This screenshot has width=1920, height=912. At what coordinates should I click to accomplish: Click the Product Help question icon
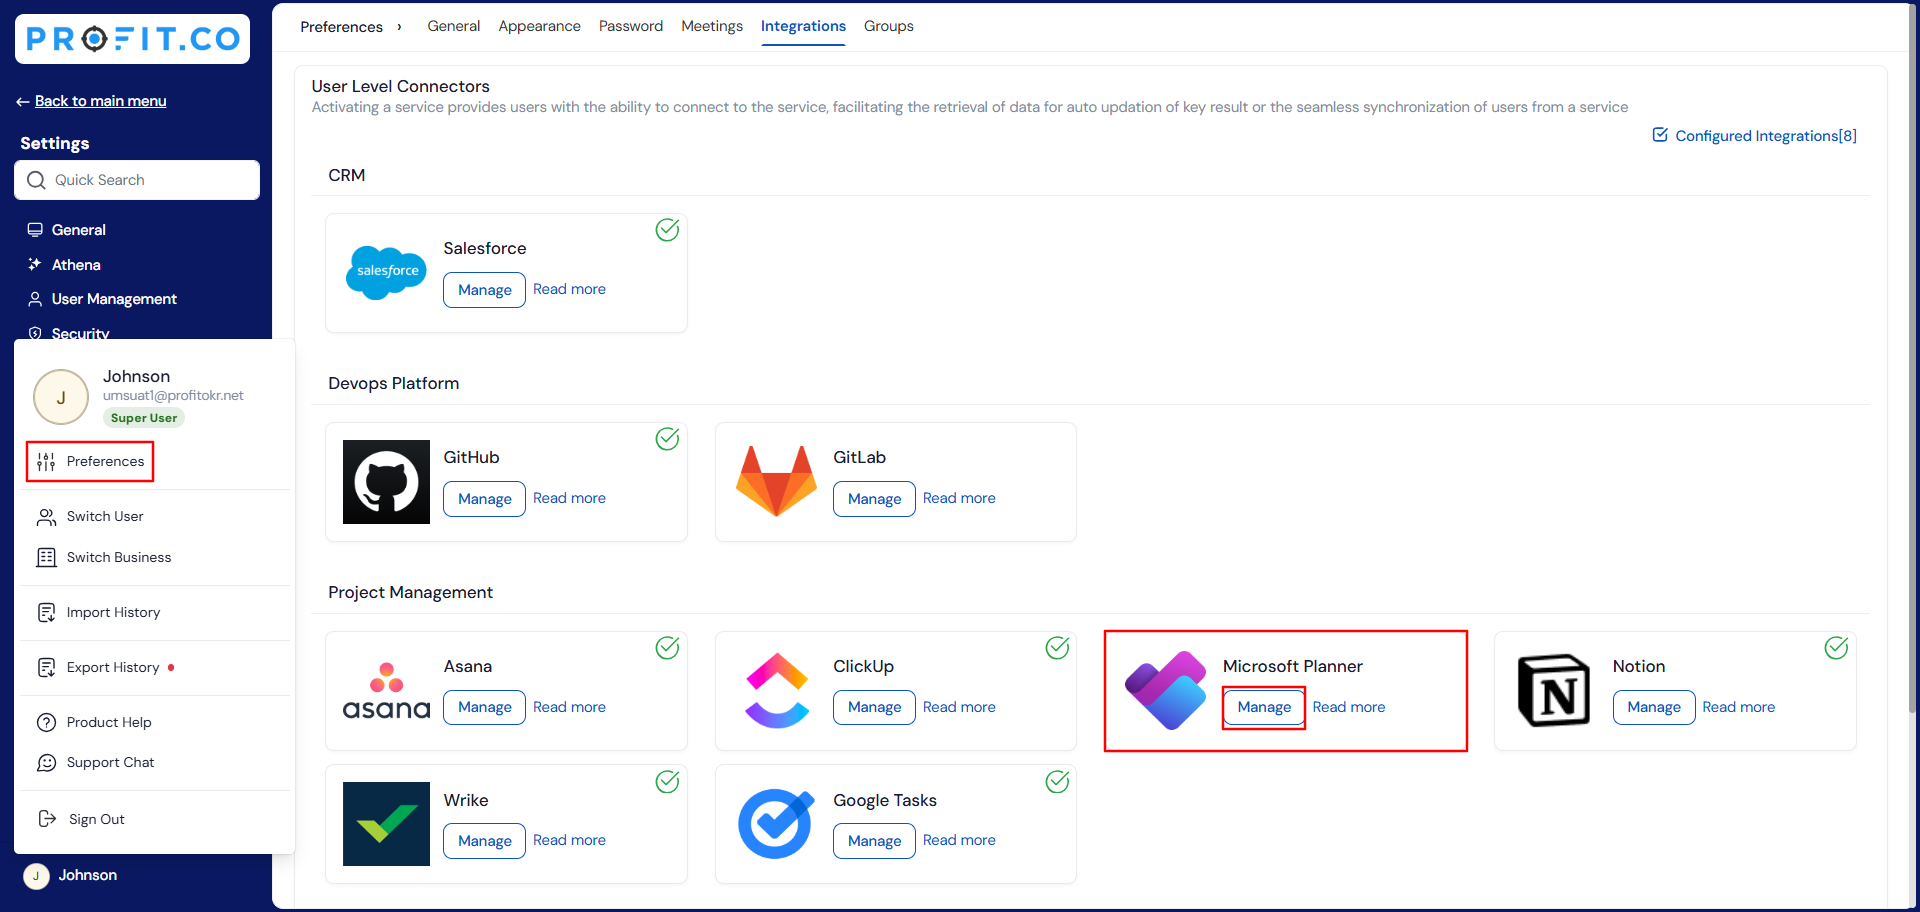tap(46, 723)
